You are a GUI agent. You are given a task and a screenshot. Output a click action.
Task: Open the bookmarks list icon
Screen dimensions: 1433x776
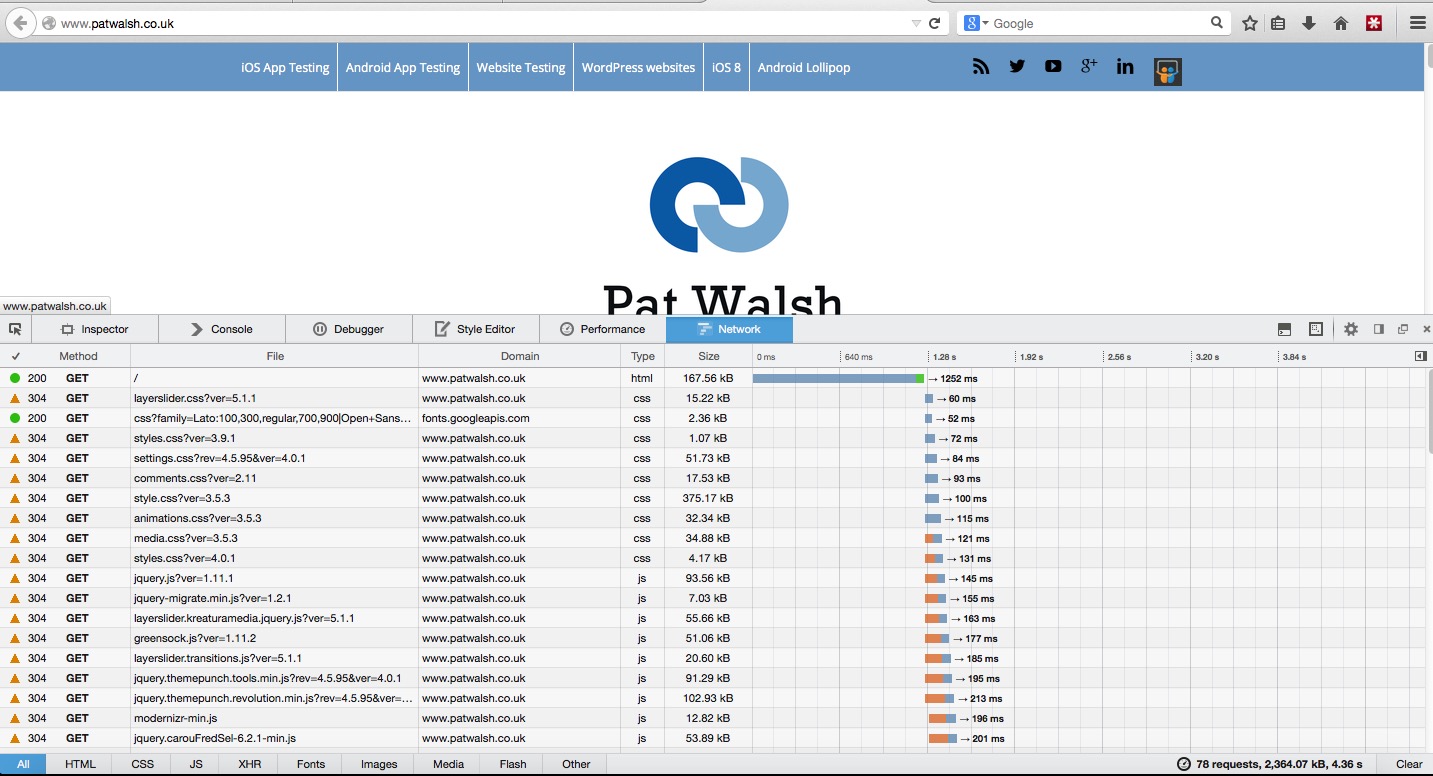pyautogui.click(x=1278, y=23)
